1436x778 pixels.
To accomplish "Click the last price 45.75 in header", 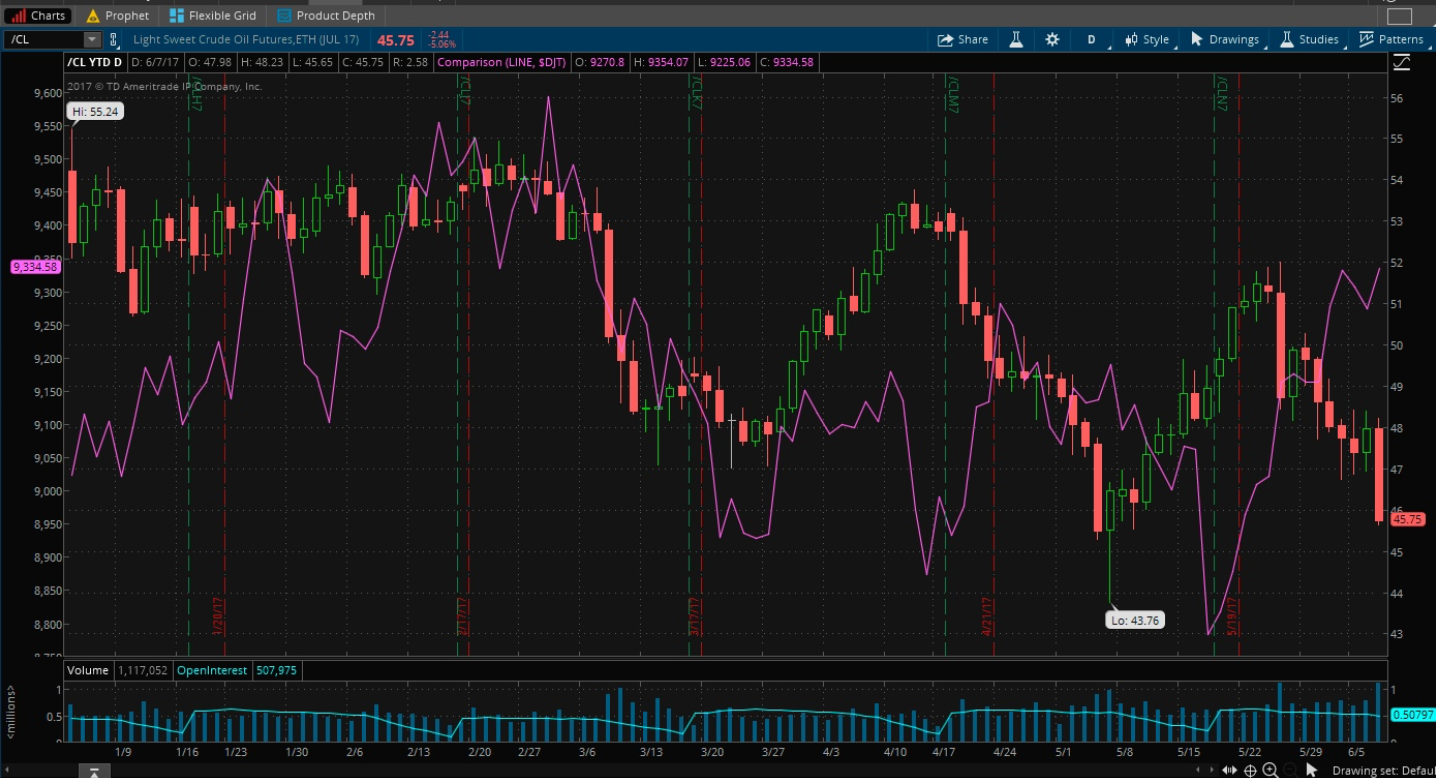I will click(x=395, y=40).
